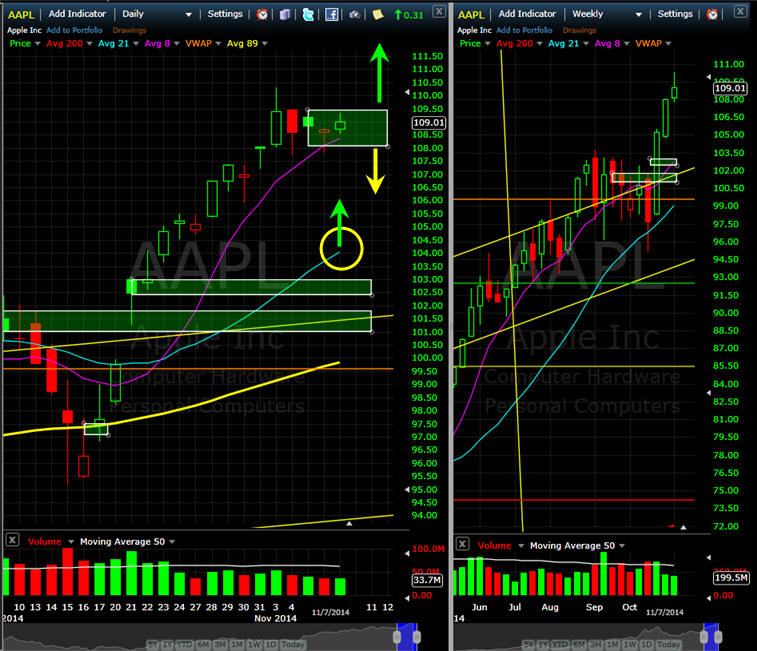Click 199.5M volume label in Weekly chart
Image resolution: width=757 pixels, height=651 pixels.
731,578
